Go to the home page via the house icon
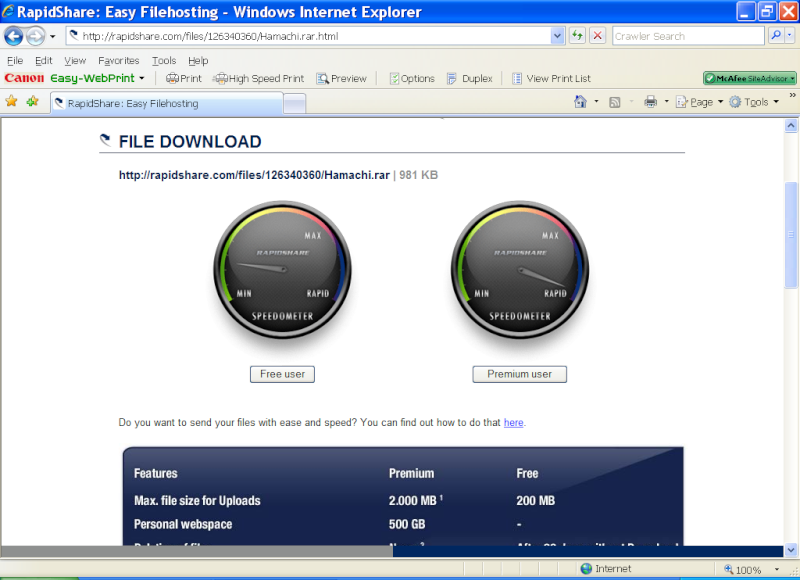 581,102
